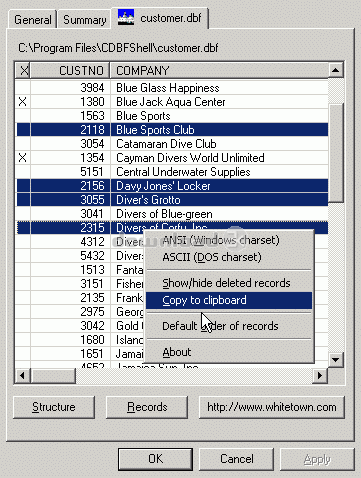Screen dimensions: 361x478
Task: Select Central Underwater Supplies row
Action: tap(172, 172)
